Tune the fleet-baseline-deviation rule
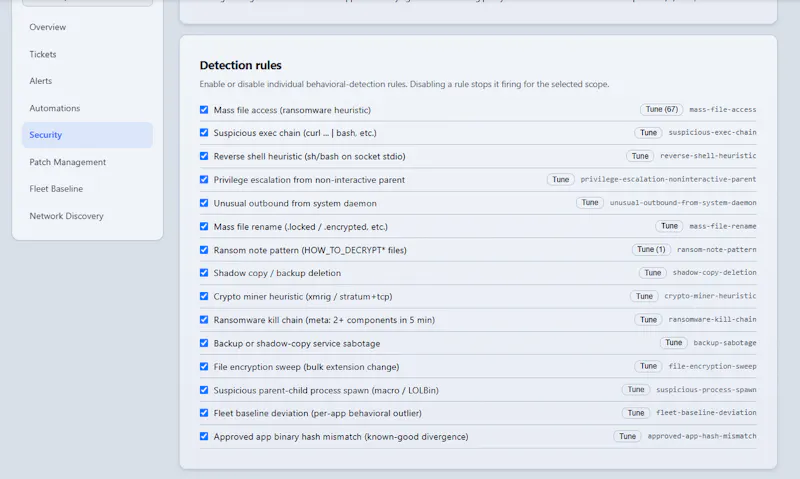This screenshot has width=800, height=479. (636, 413)
